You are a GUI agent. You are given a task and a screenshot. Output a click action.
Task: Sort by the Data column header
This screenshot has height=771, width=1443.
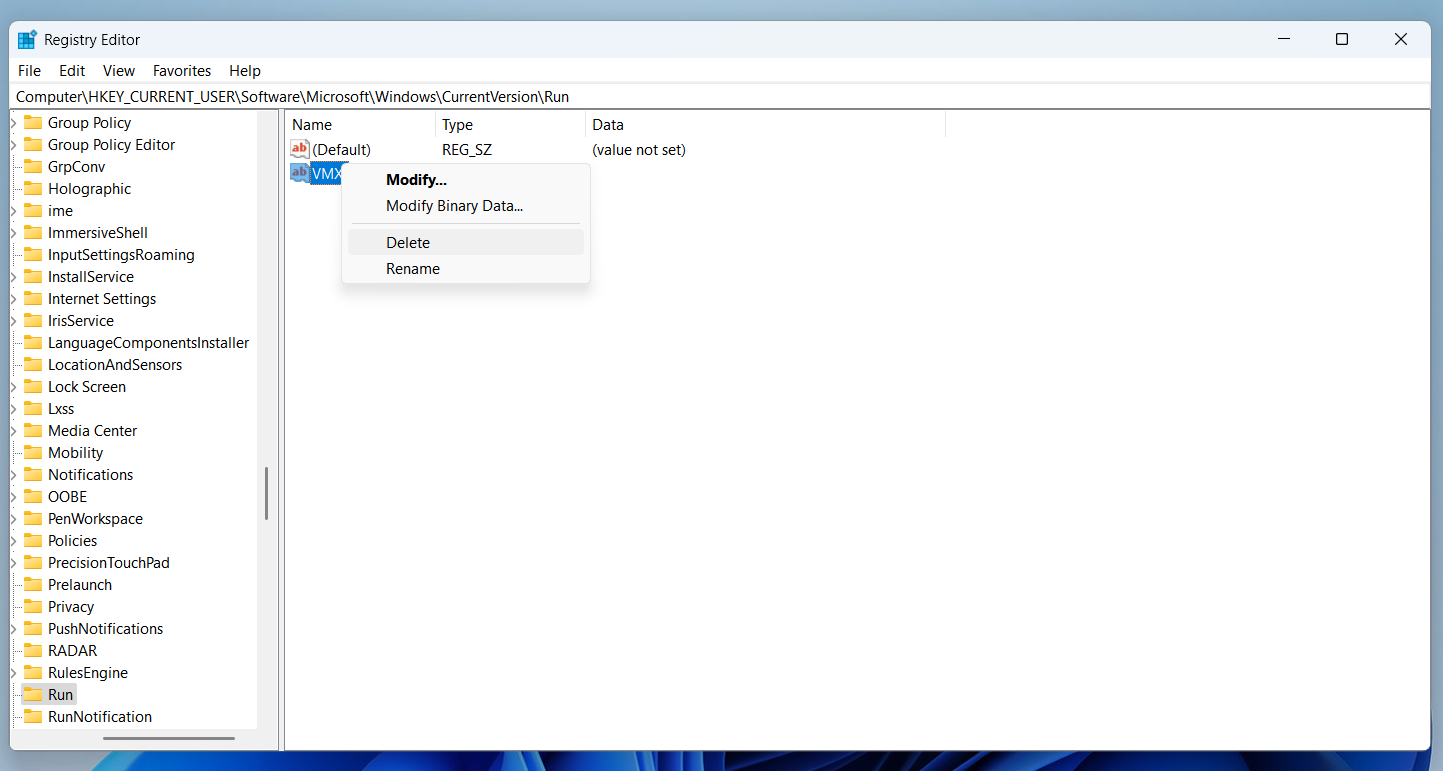[765, 125]
